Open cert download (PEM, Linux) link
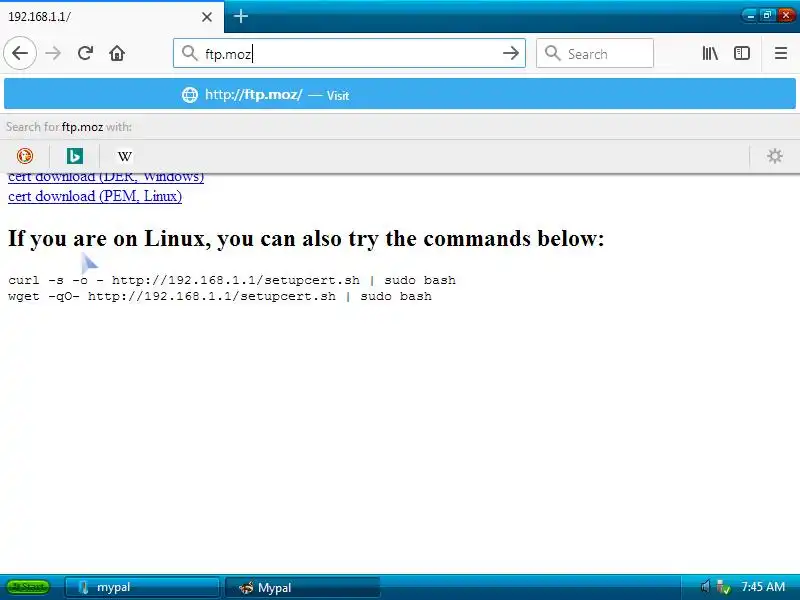 (95, 196)
